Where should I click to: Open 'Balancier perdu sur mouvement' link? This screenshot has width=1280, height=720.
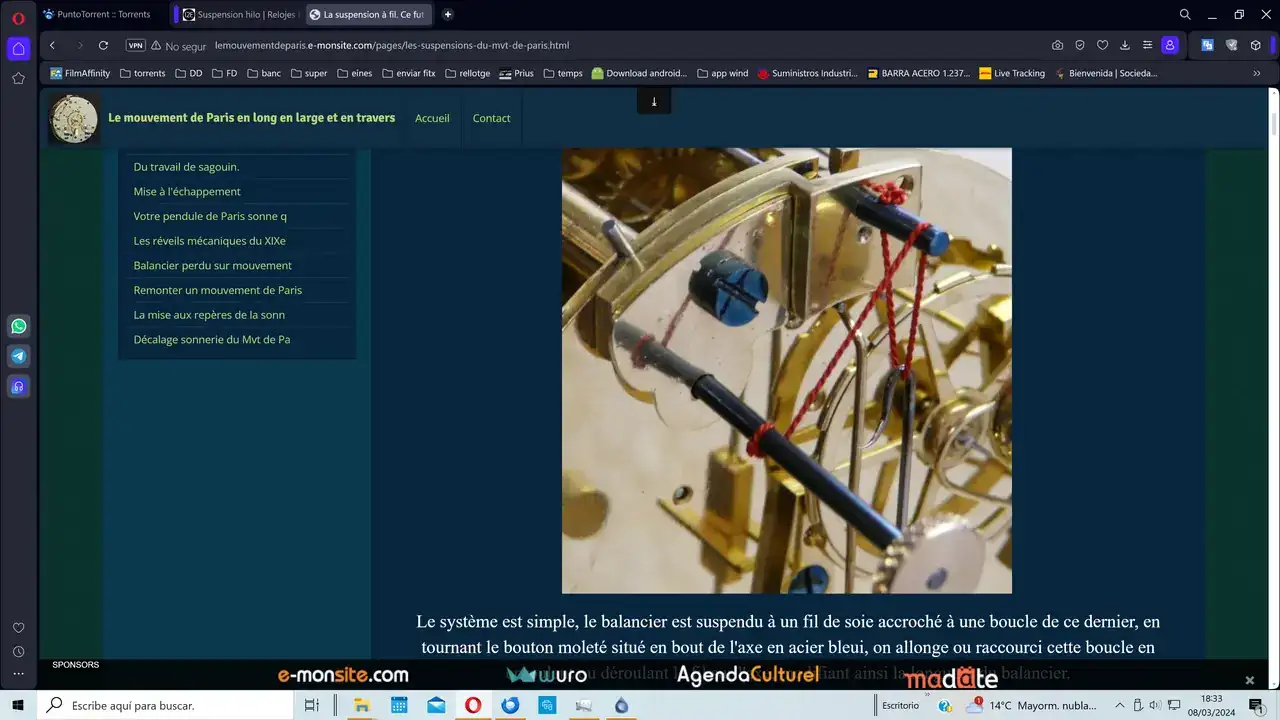pyautogui.click(x=212, y=265)
